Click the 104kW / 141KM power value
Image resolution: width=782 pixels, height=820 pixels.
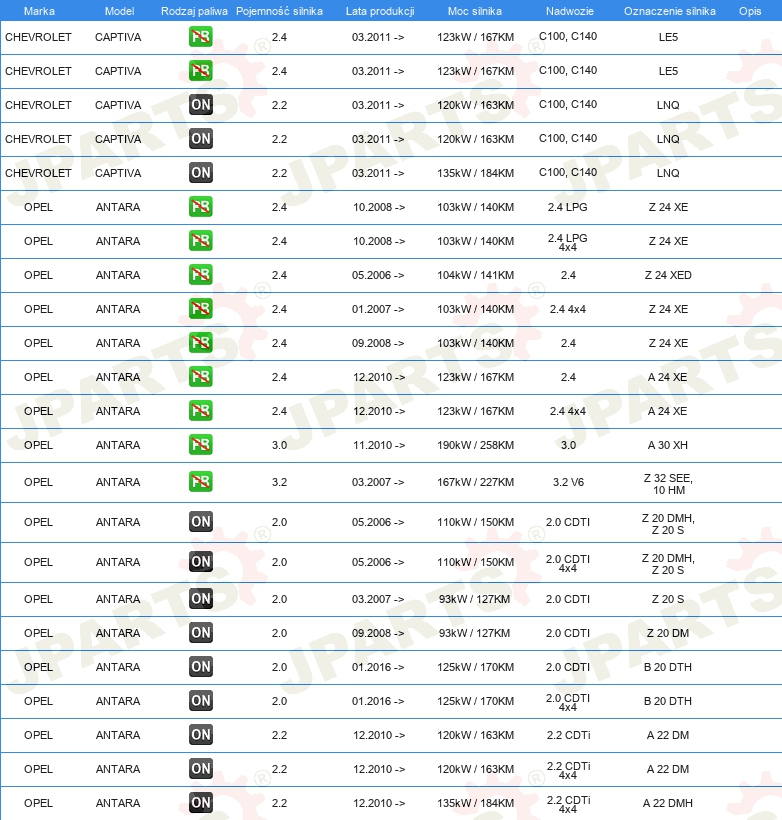[x=475, y=275]
